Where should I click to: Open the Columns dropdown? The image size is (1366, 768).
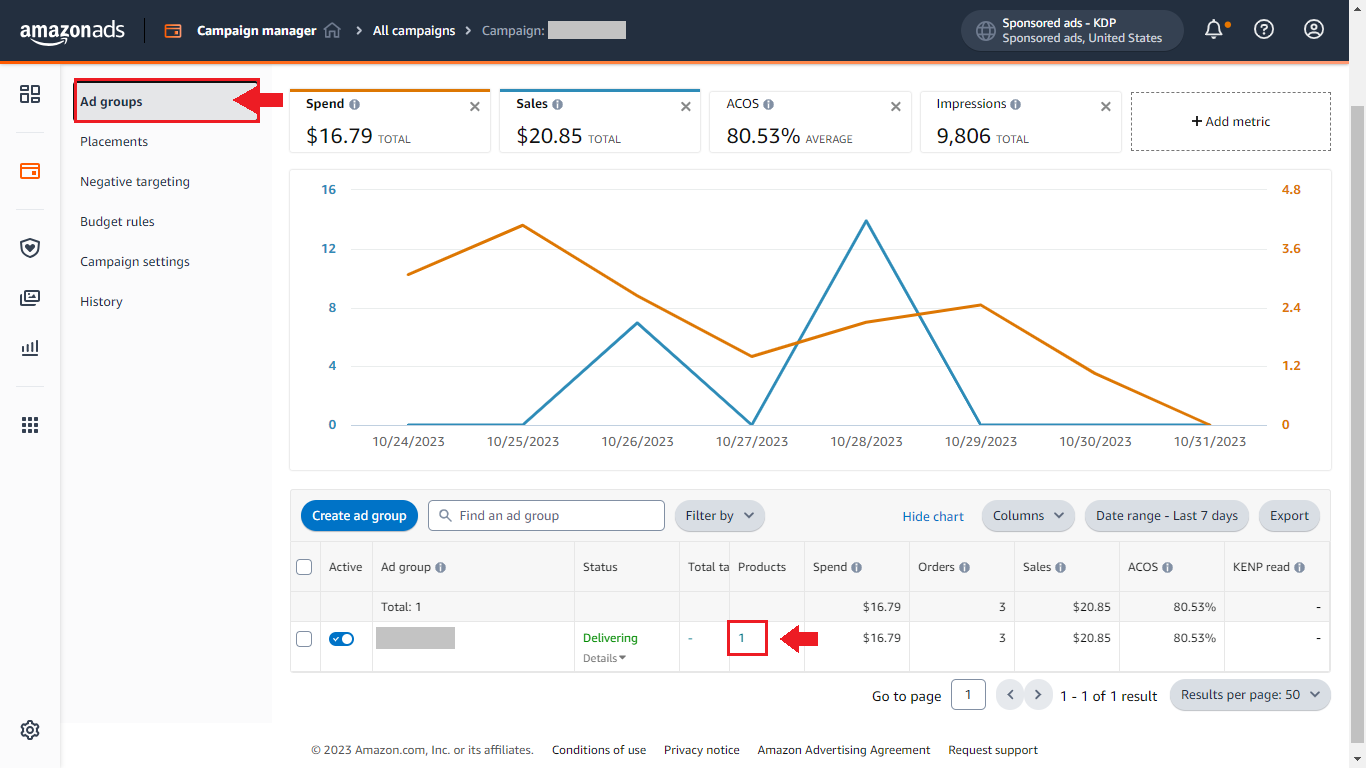pyautogui.click(x=1028, y=515)
